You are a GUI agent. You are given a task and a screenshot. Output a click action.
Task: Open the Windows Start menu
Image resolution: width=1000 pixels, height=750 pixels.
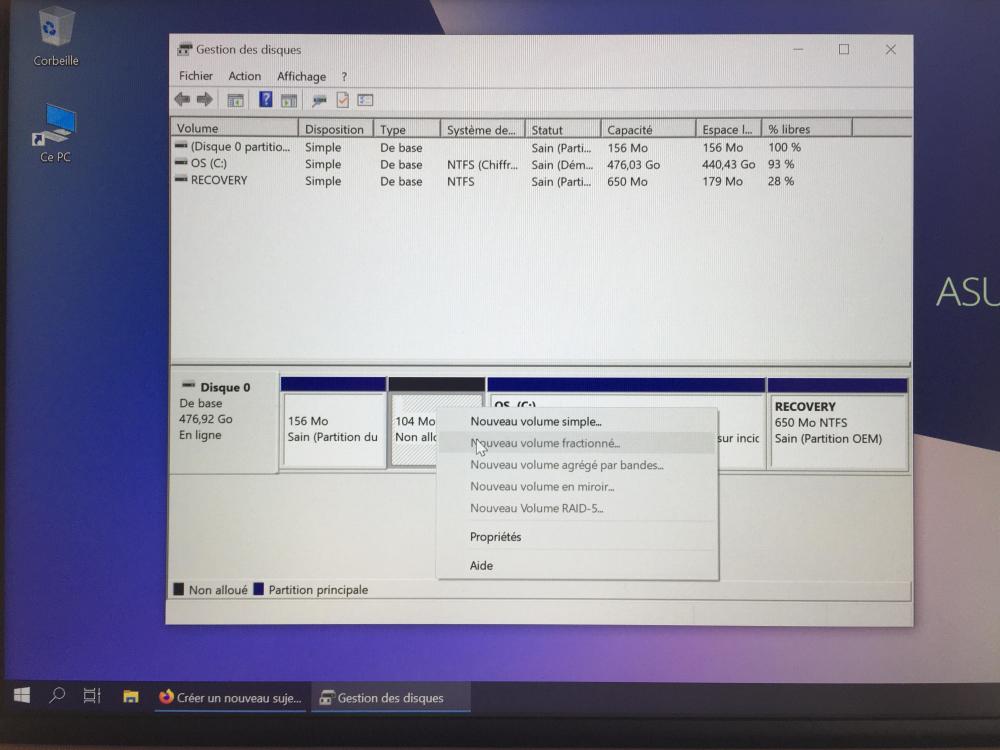21,697
